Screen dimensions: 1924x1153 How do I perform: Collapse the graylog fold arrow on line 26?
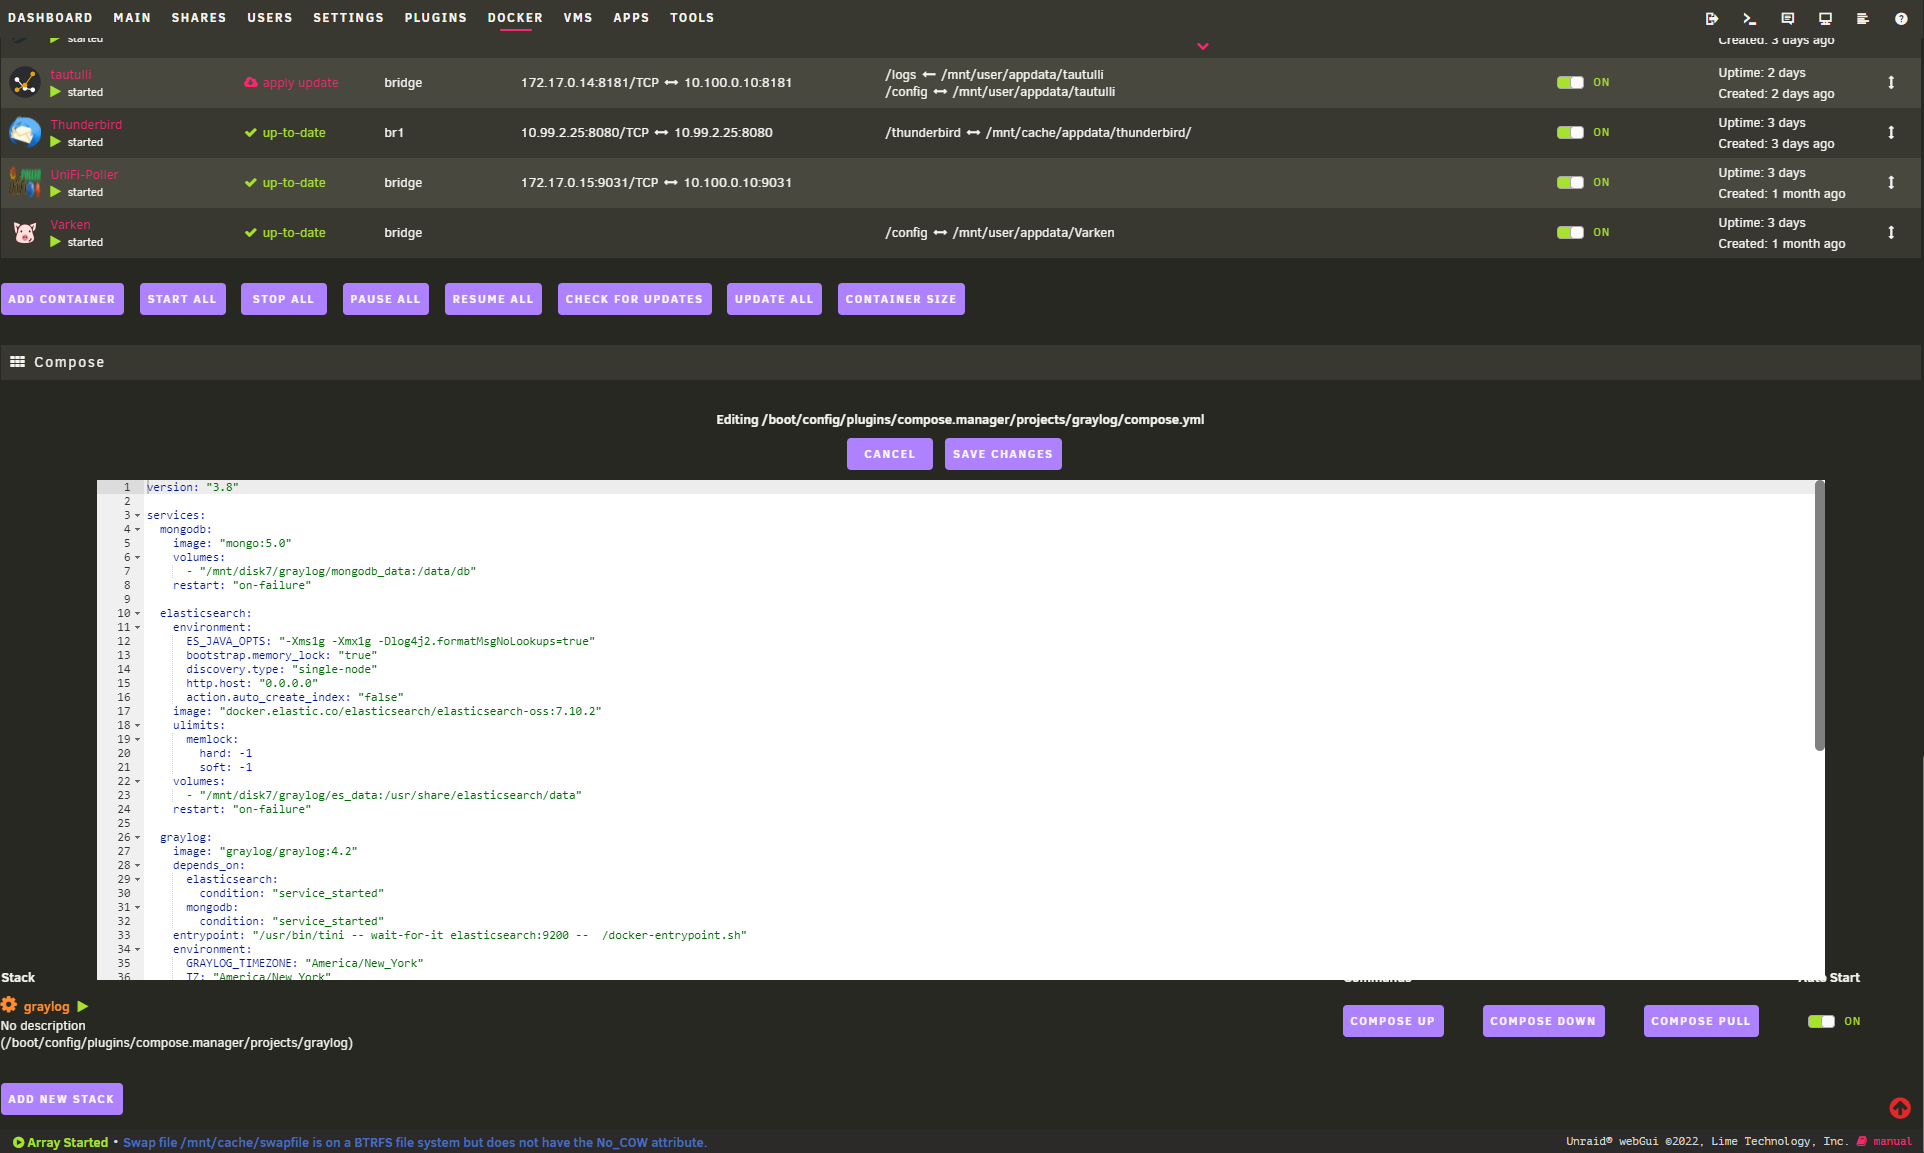click(x=138, y=838)
